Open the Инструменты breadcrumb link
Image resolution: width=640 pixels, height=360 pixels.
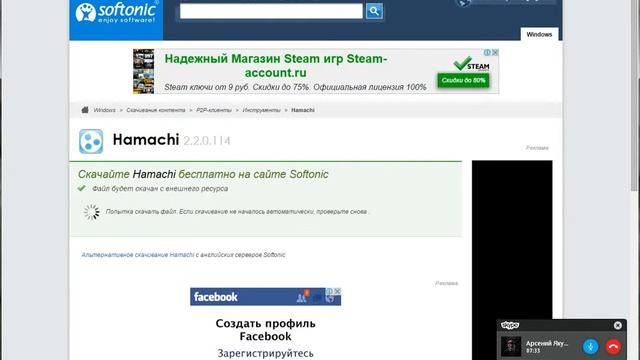tap(262, 110)
